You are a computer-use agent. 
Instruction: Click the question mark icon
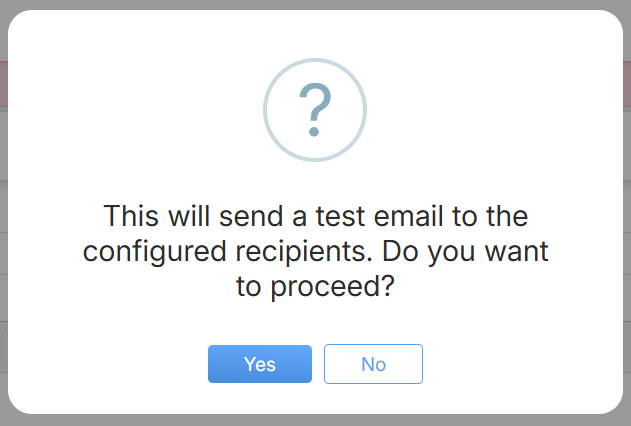(x=315, y=110)
